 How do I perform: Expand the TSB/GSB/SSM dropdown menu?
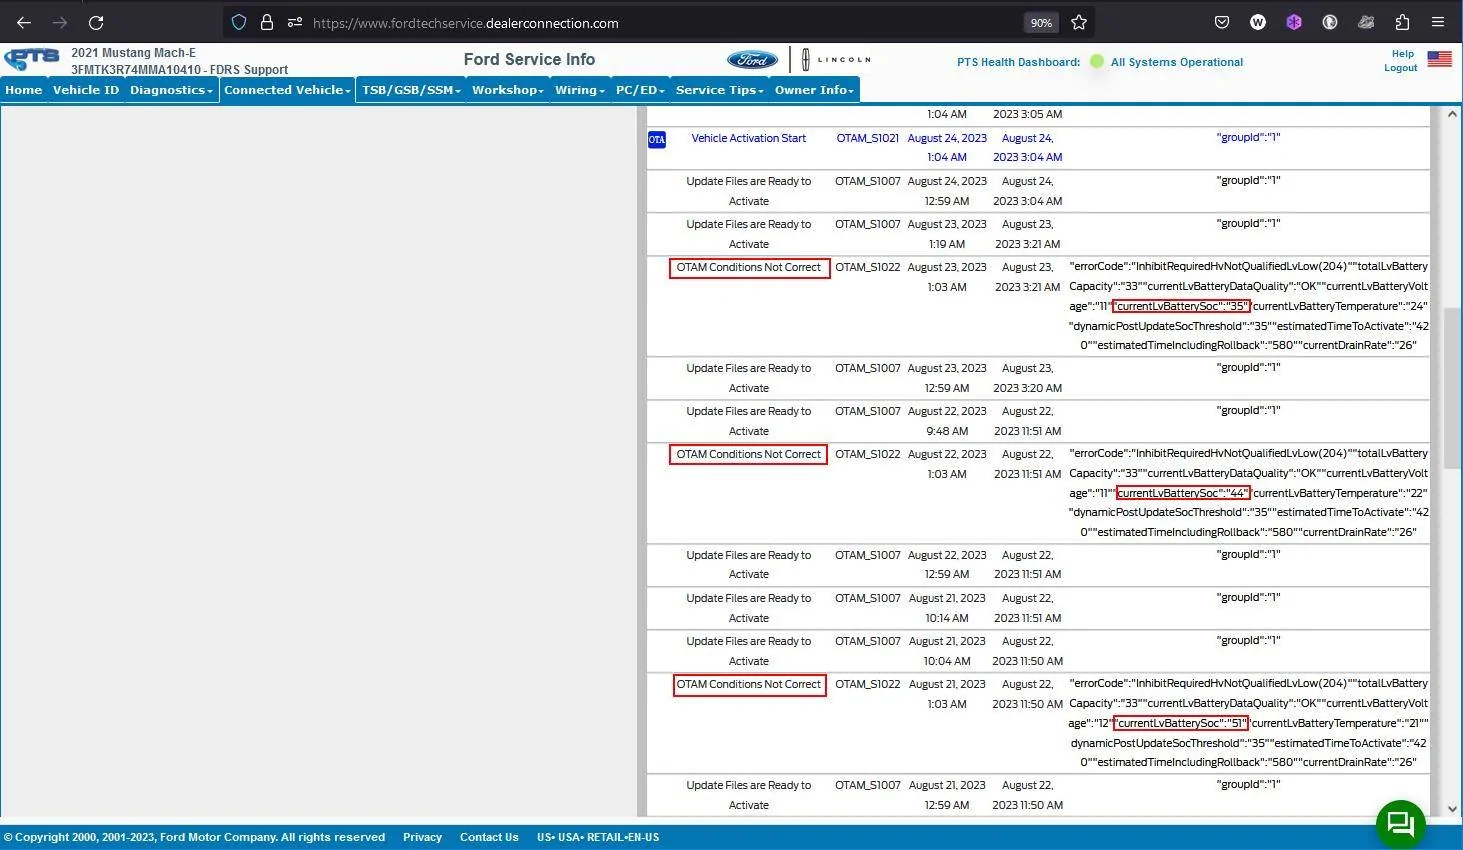(411, 90)
